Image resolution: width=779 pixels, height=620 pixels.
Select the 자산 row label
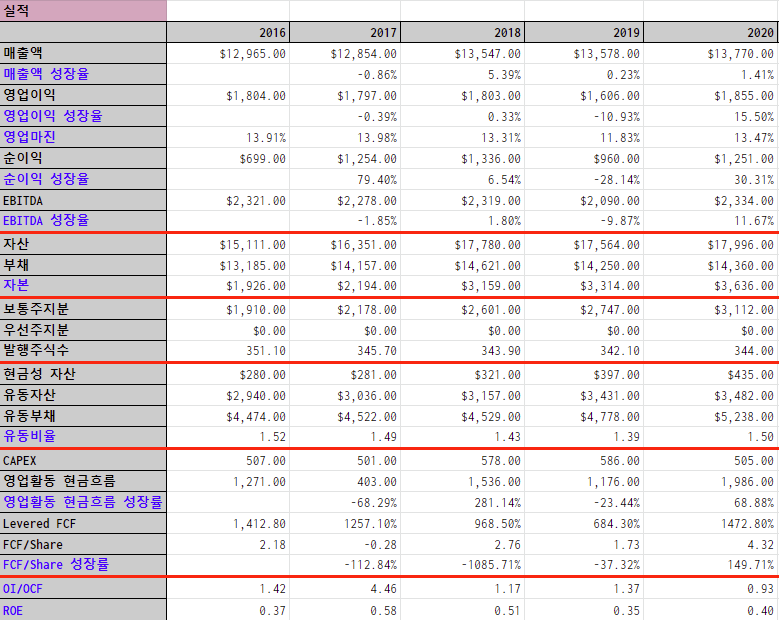coord(83,244)
